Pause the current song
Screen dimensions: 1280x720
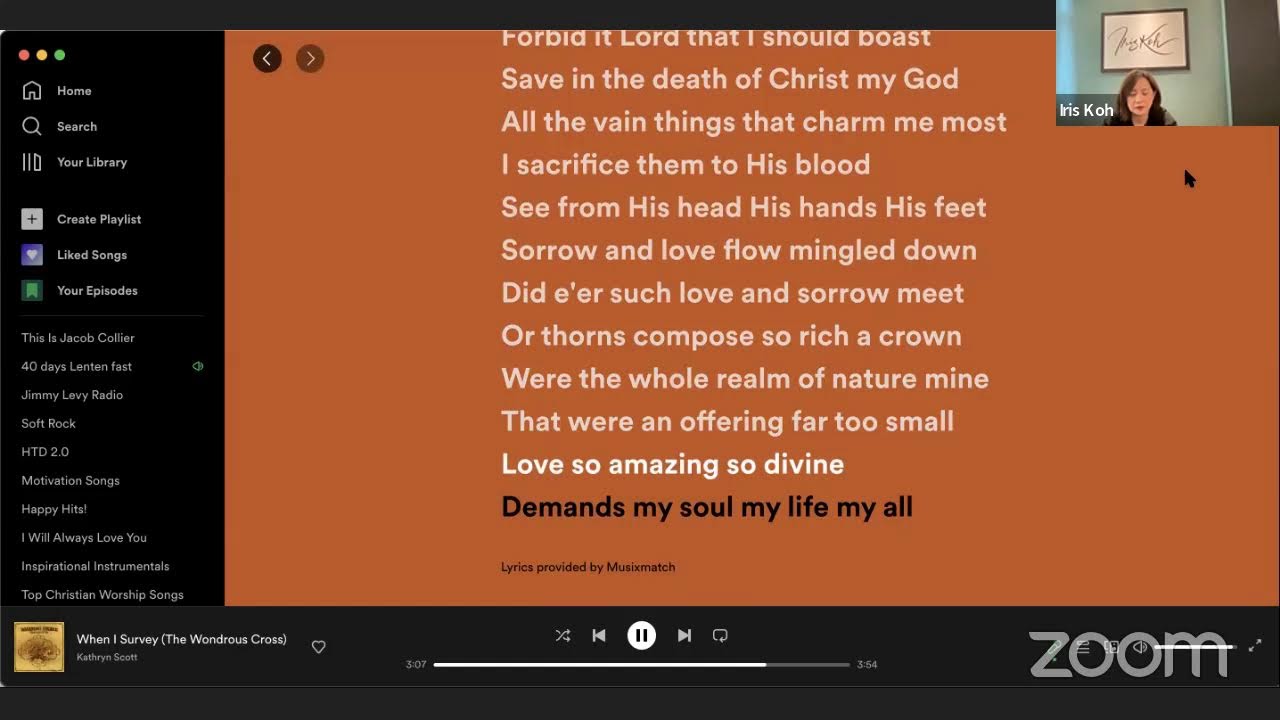click(642, 635)
